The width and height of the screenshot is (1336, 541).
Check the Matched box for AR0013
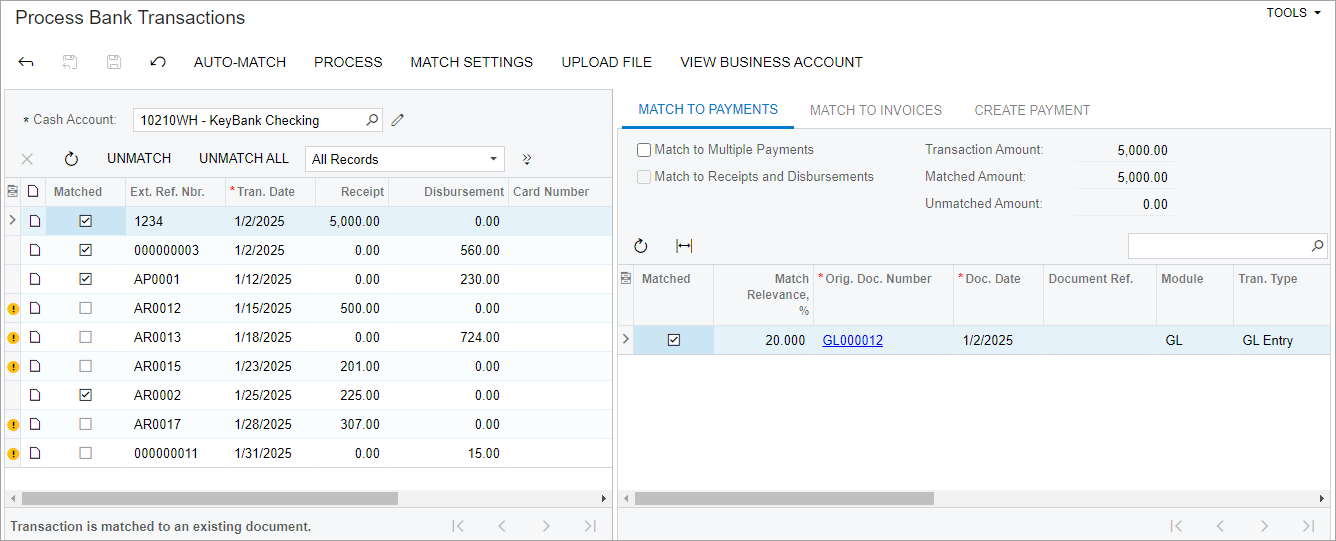pos(85,338)
